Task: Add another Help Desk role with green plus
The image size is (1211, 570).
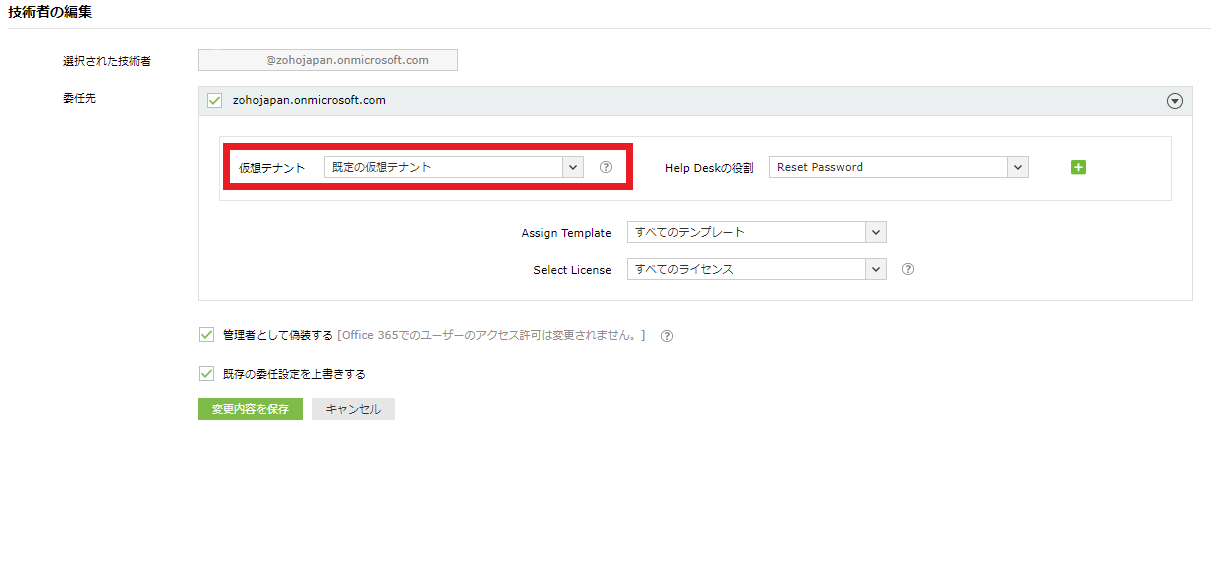Action: click(1078, 167)
